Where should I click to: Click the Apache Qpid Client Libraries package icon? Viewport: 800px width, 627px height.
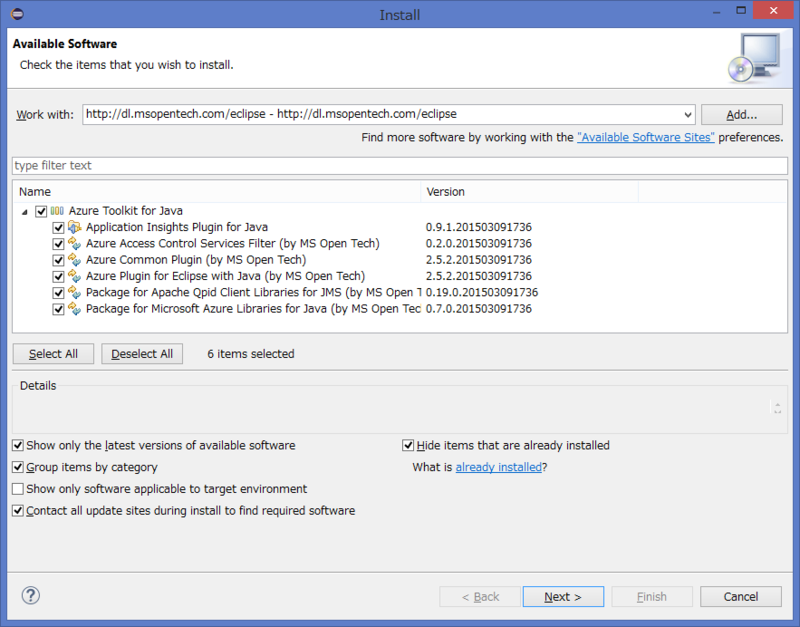coord(74,292)
